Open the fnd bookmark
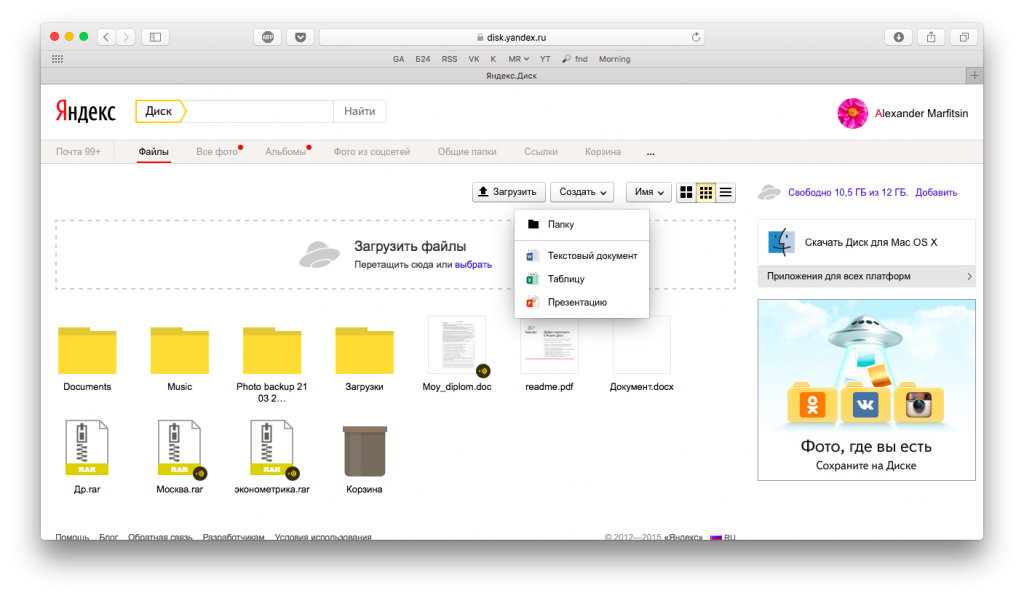This screenshot has height=598, width=1024. [575, 59]
